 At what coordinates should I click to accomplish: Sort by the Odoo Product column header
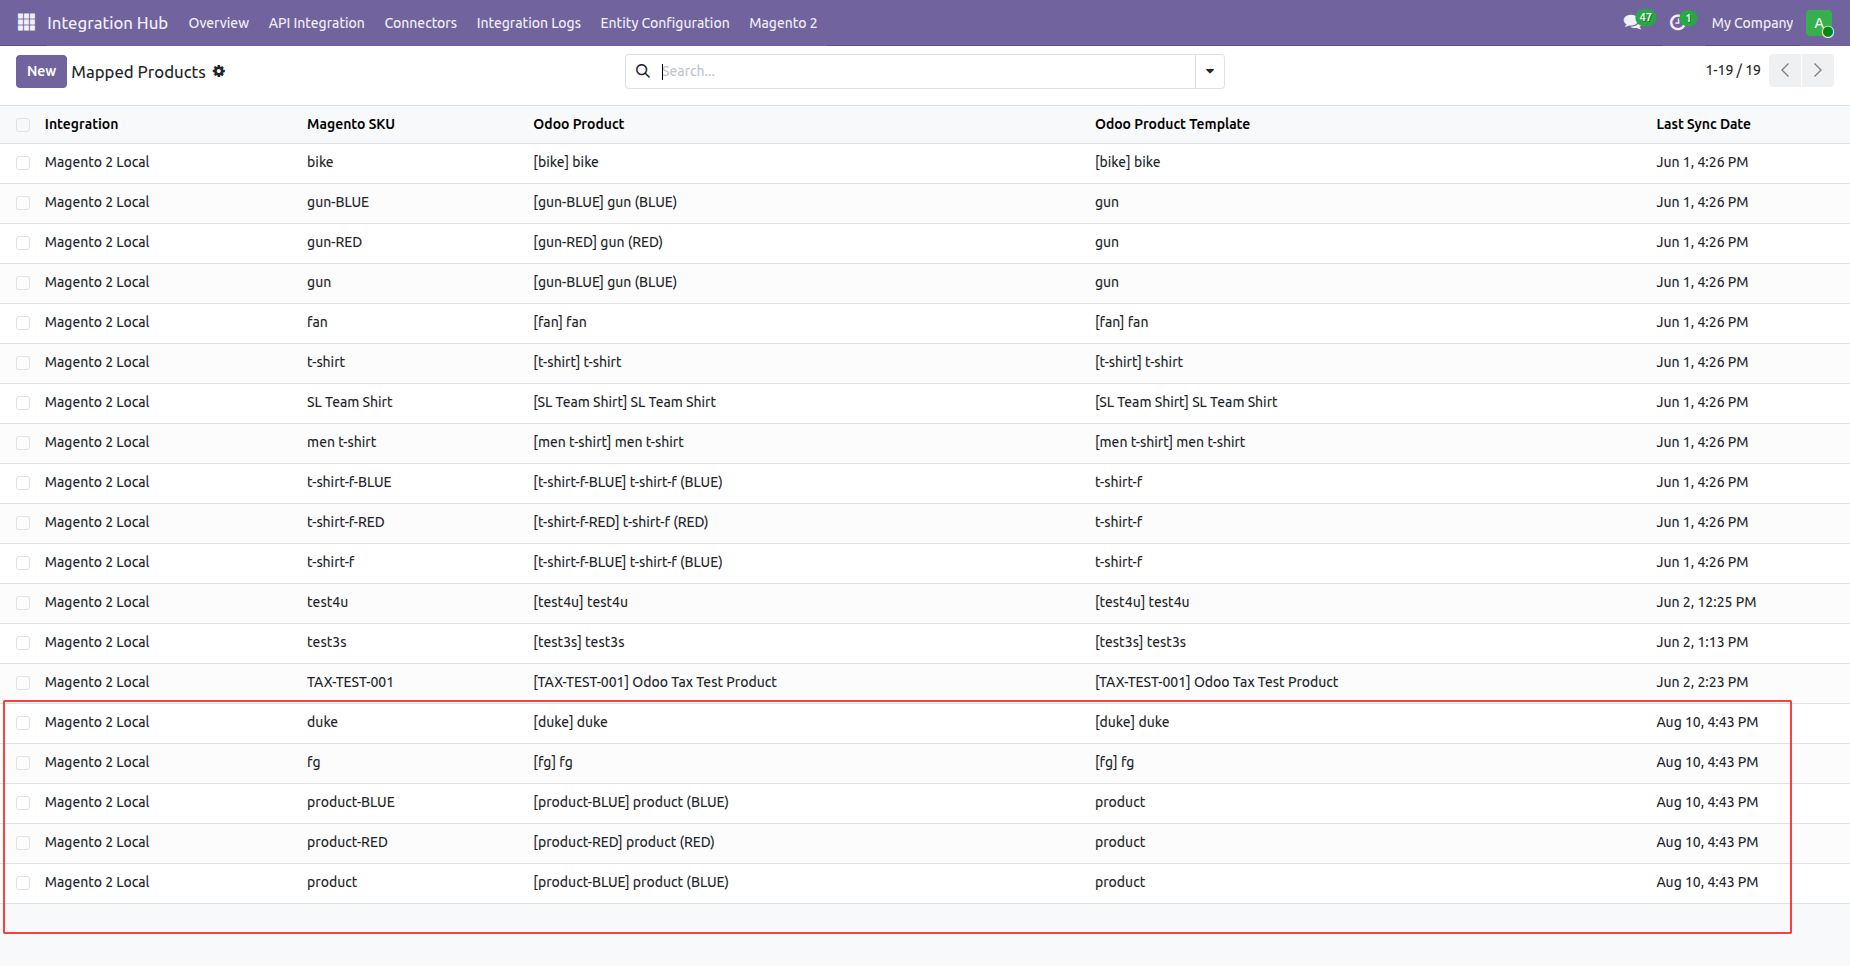tap(578, 124)
